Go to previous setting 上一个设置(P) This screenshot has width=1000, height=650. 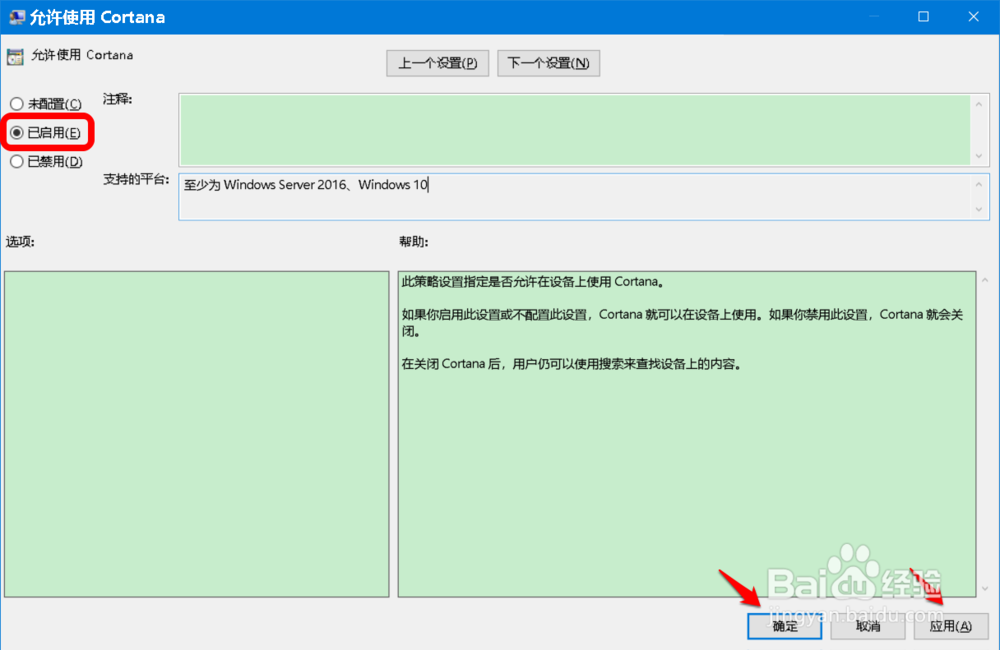click(x=438, y=63)
